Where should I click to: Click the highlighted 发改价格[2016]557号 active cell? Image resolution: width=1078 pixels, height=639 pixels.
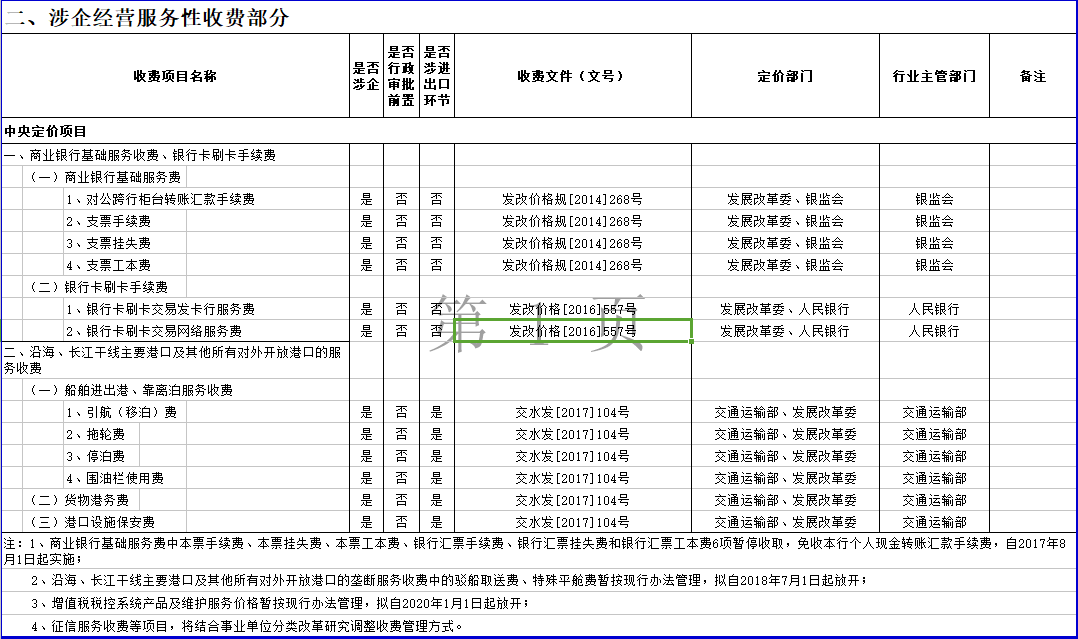(x=573, y=332)
